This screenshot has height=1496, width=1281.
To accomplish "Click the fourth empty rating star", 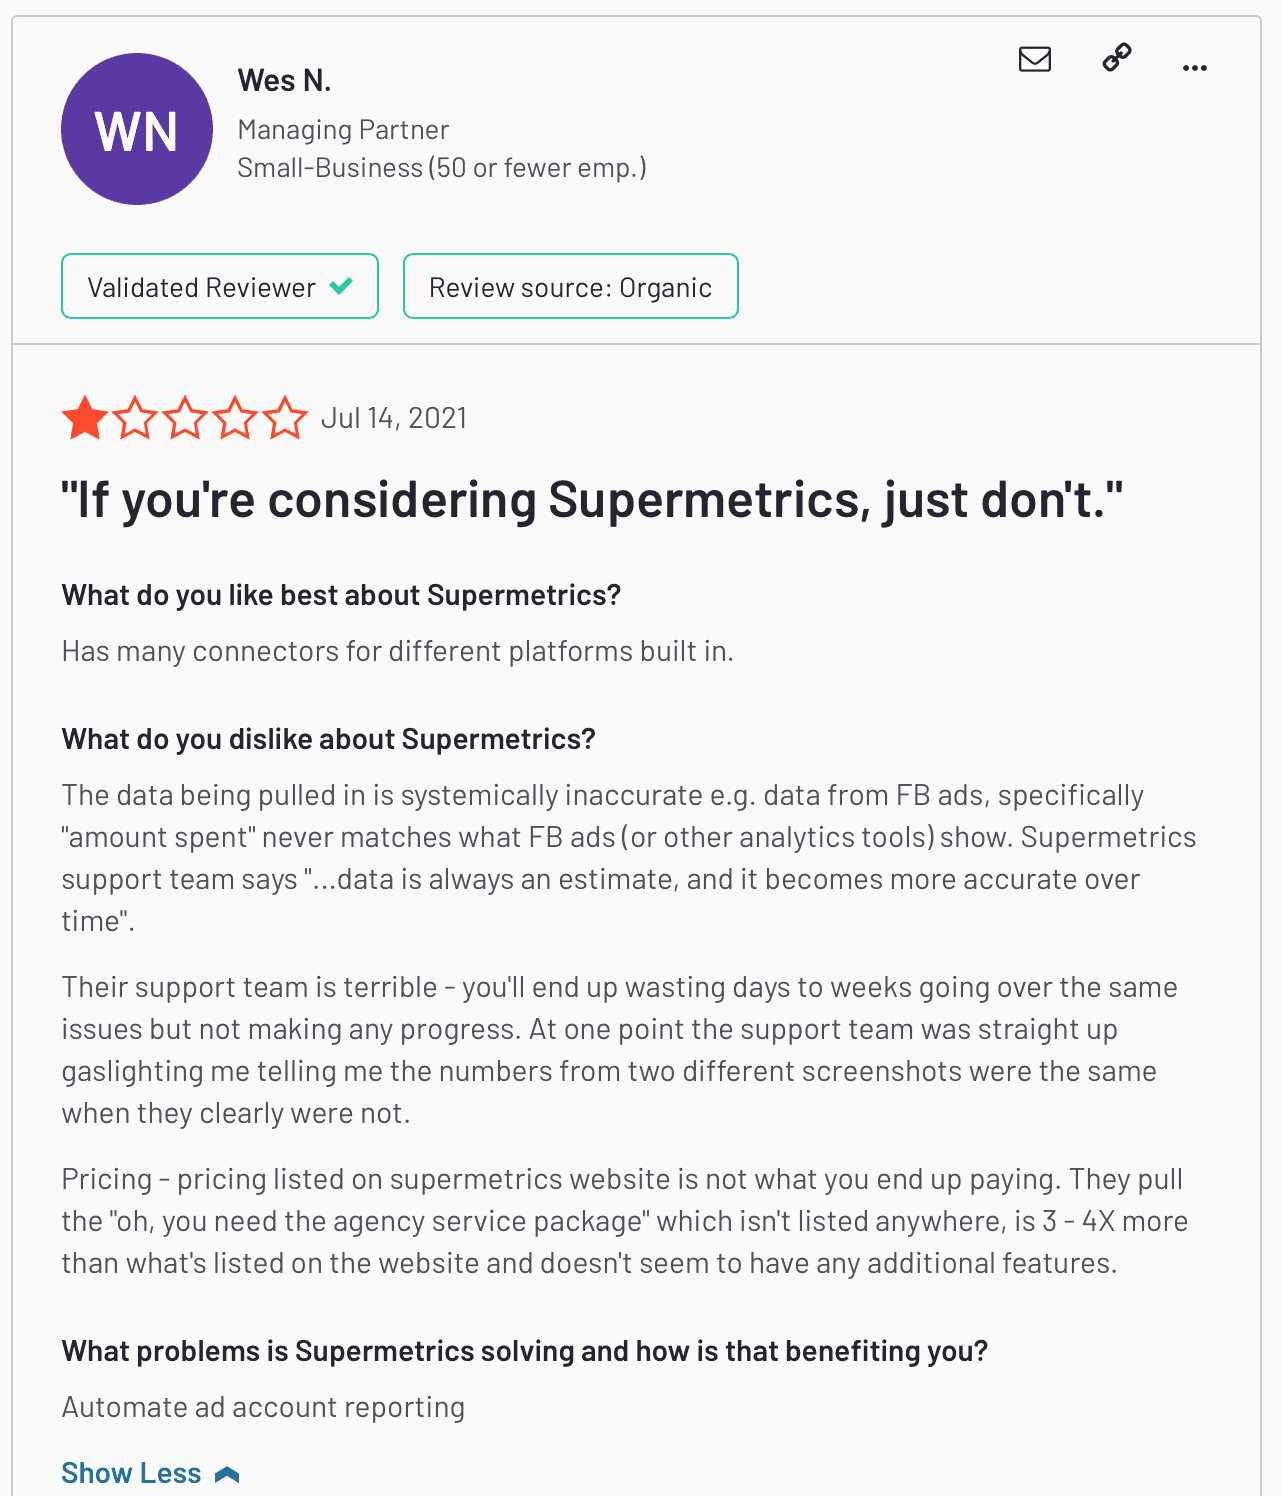I will coord(235,418).
